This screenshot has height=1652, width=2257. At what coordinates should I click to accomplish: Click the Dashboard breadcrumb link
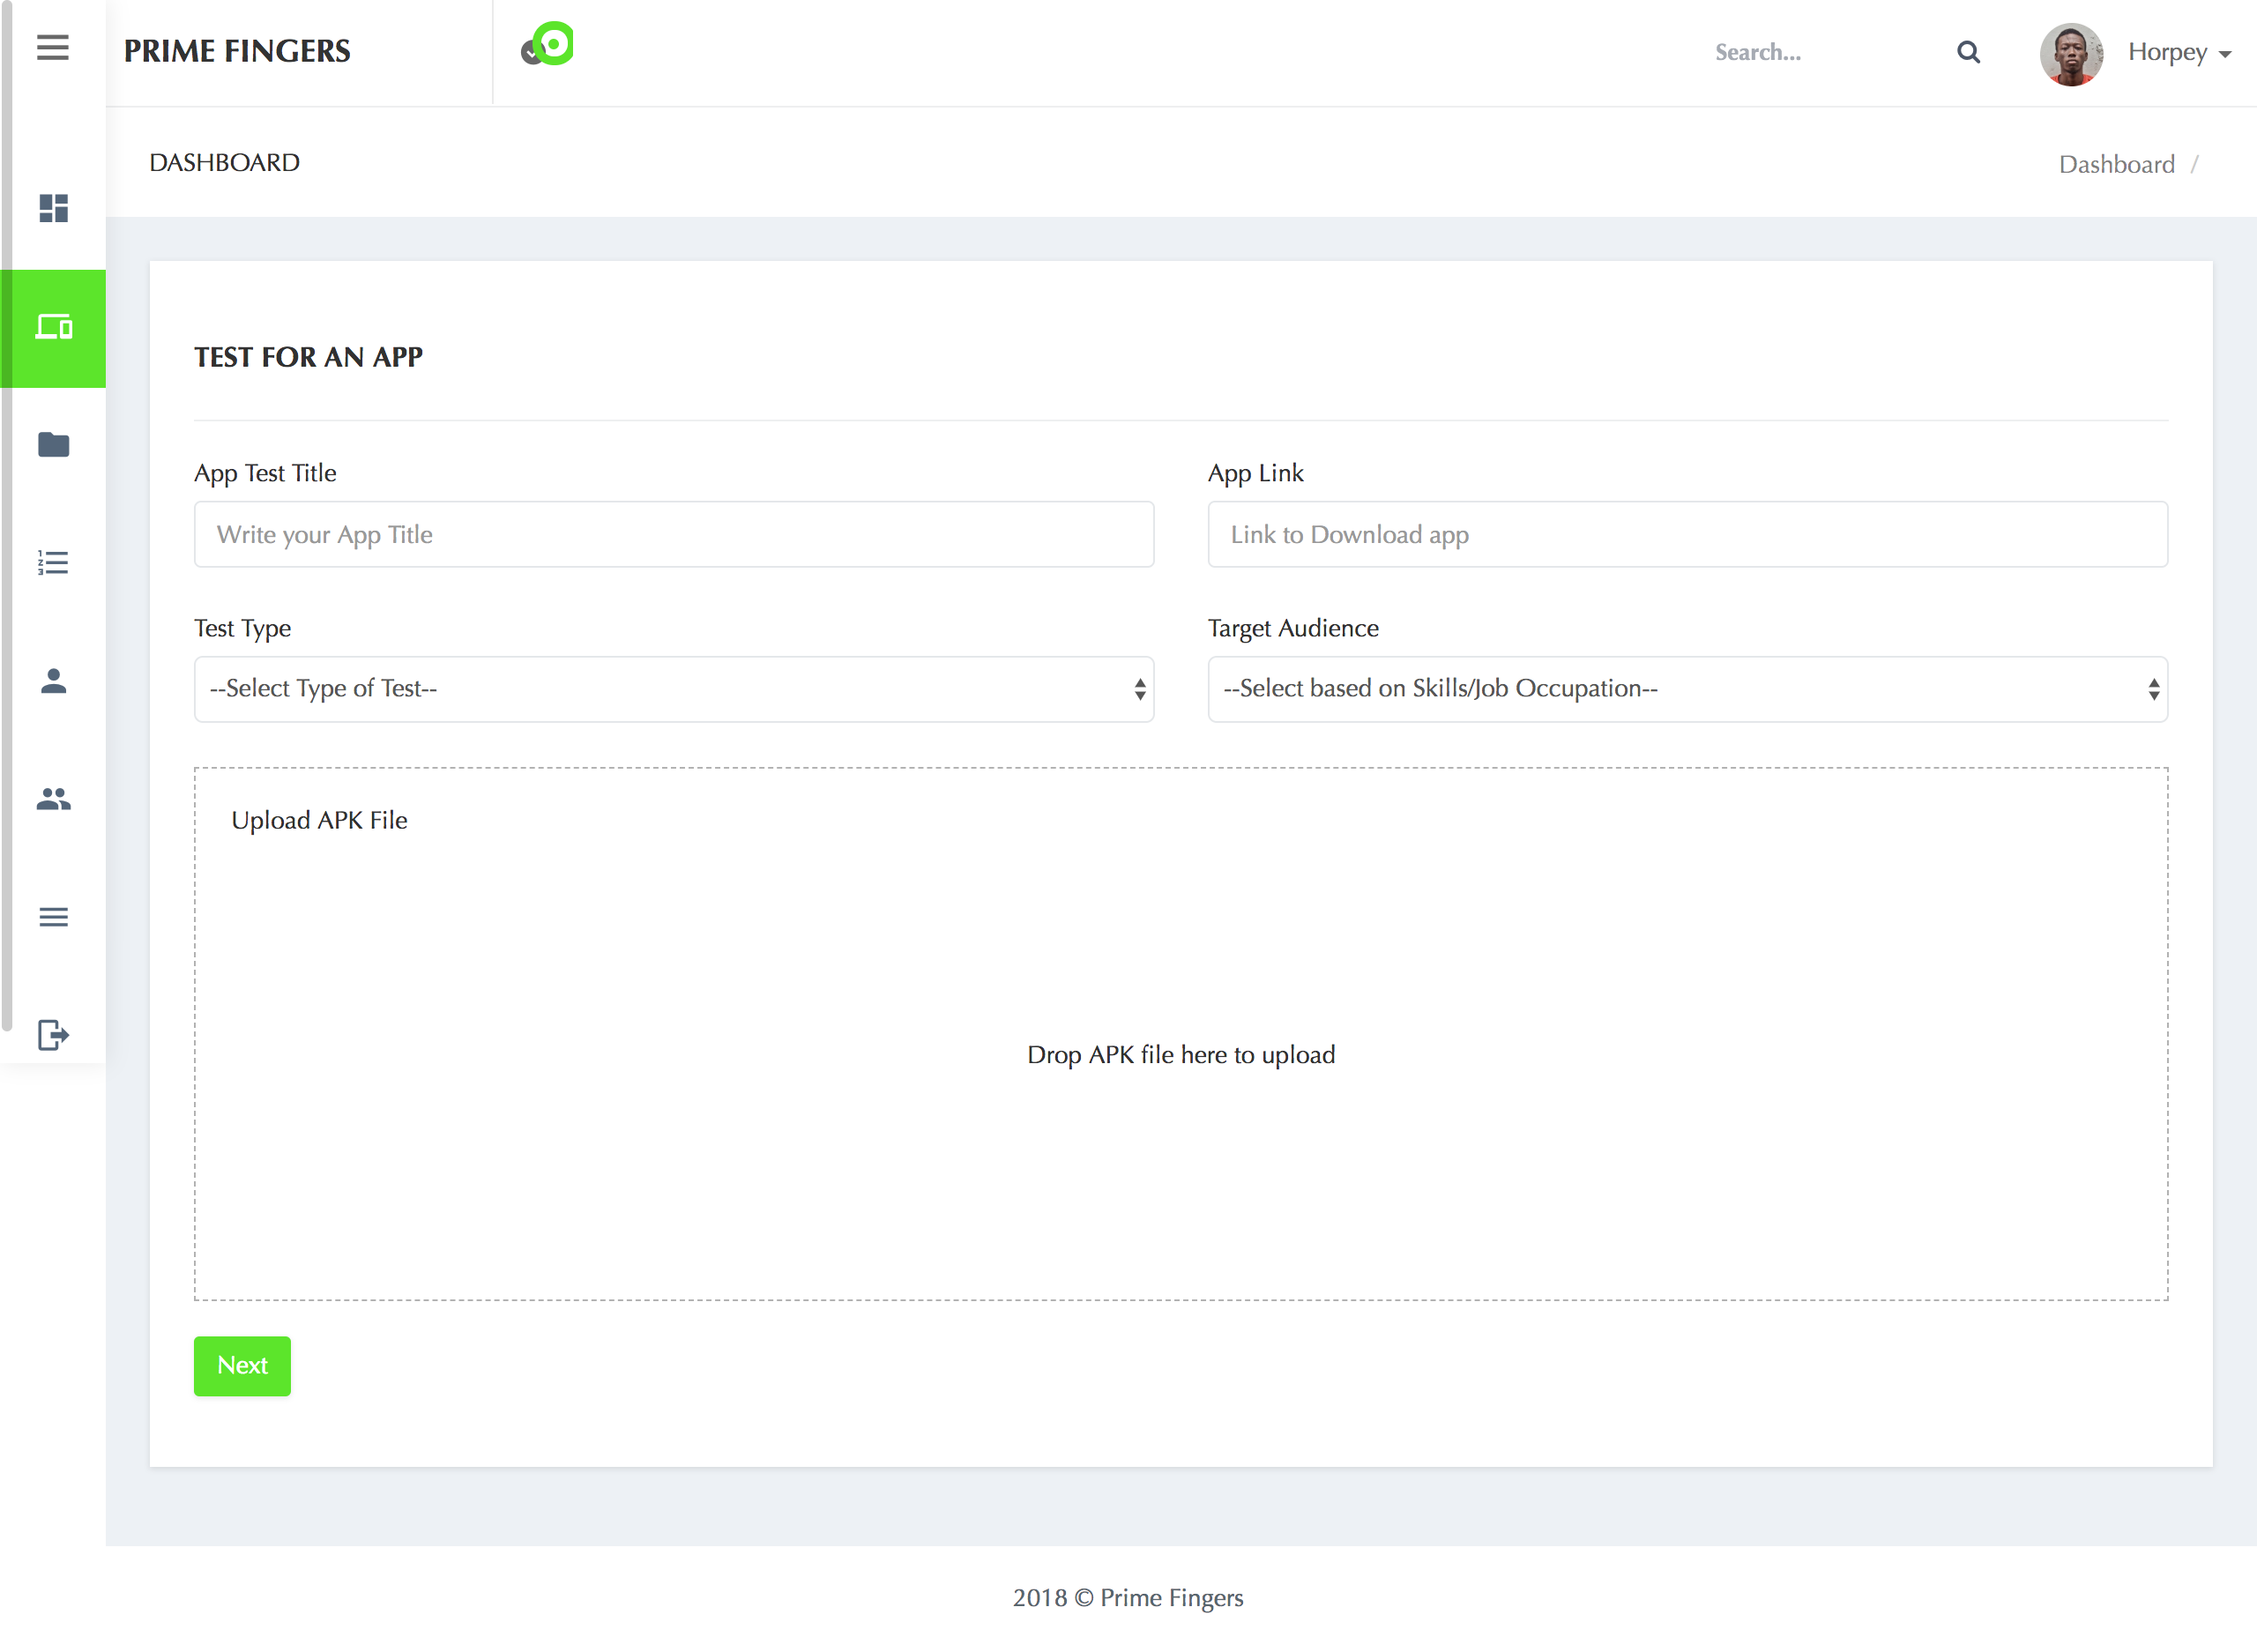click(x=2116, y=164)
